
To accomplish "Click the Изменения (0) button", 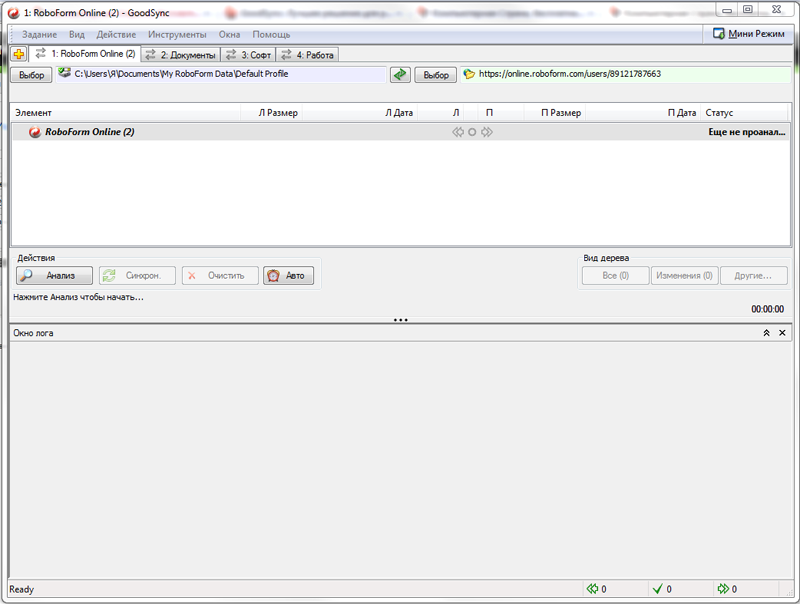I will (x=685, y=275).
